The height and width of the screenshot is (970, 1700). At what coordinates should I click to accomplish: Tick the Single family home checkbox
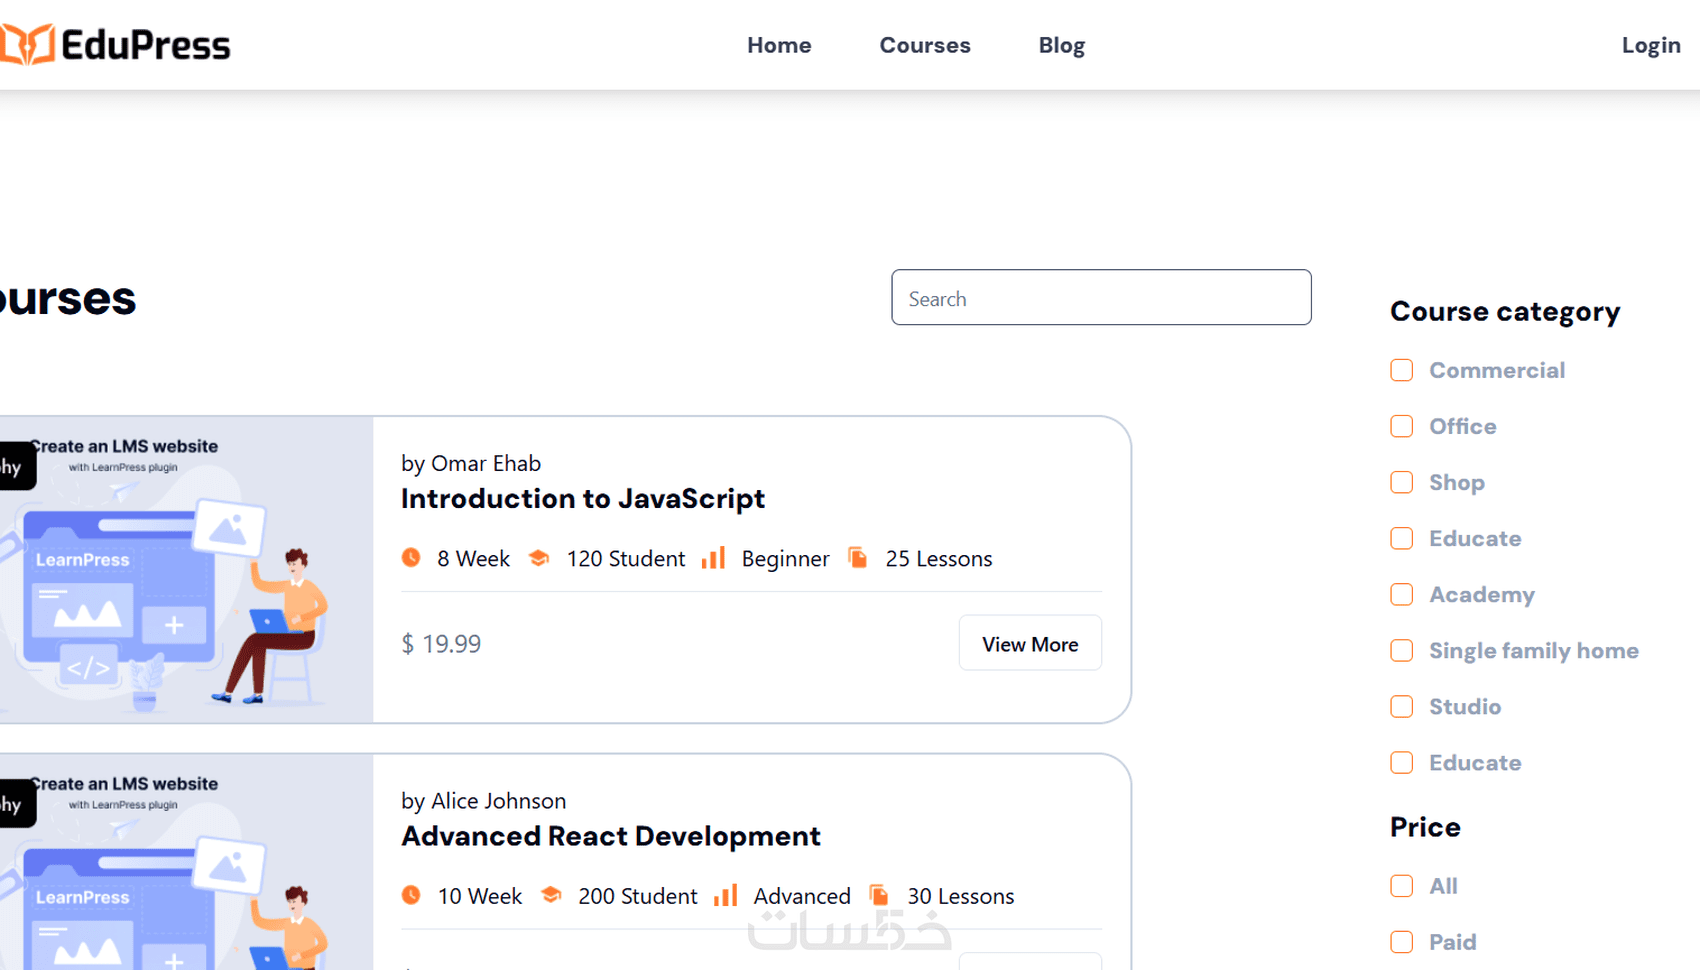pyautogui.click(x=1402, y=651)
